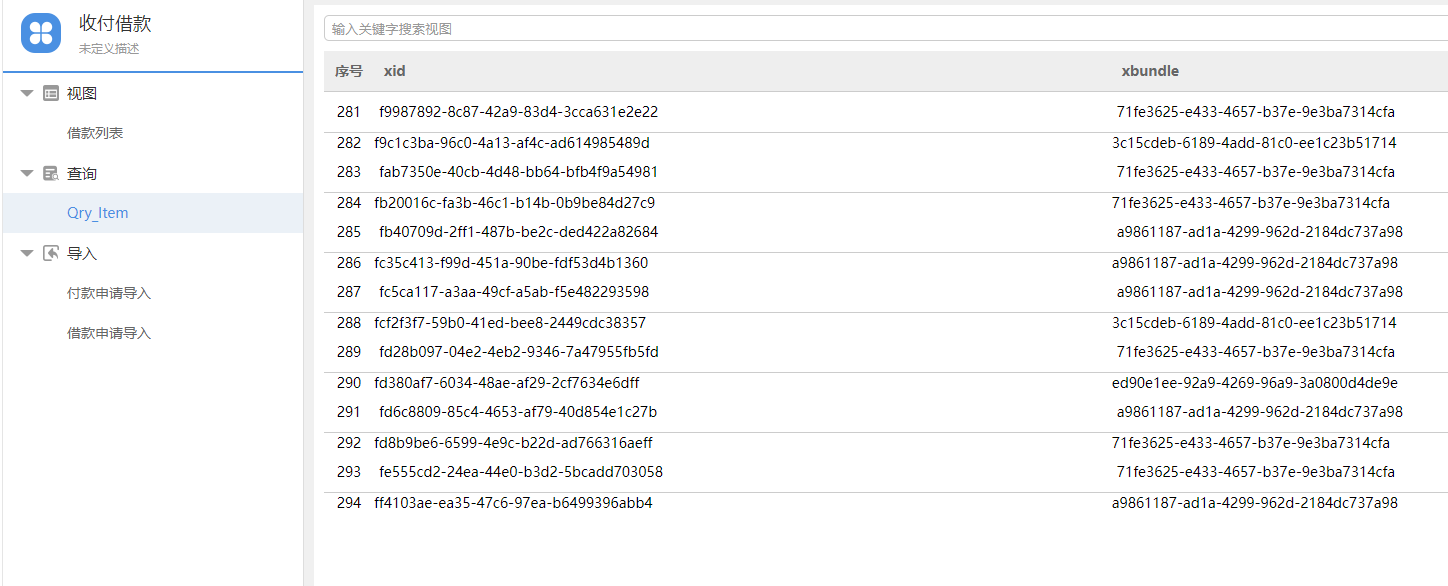Click xbundle value ed90e1ee in row 290
Image resolution: width=1448 pixels, height=586 pixels.
(x=1254, y=383)
